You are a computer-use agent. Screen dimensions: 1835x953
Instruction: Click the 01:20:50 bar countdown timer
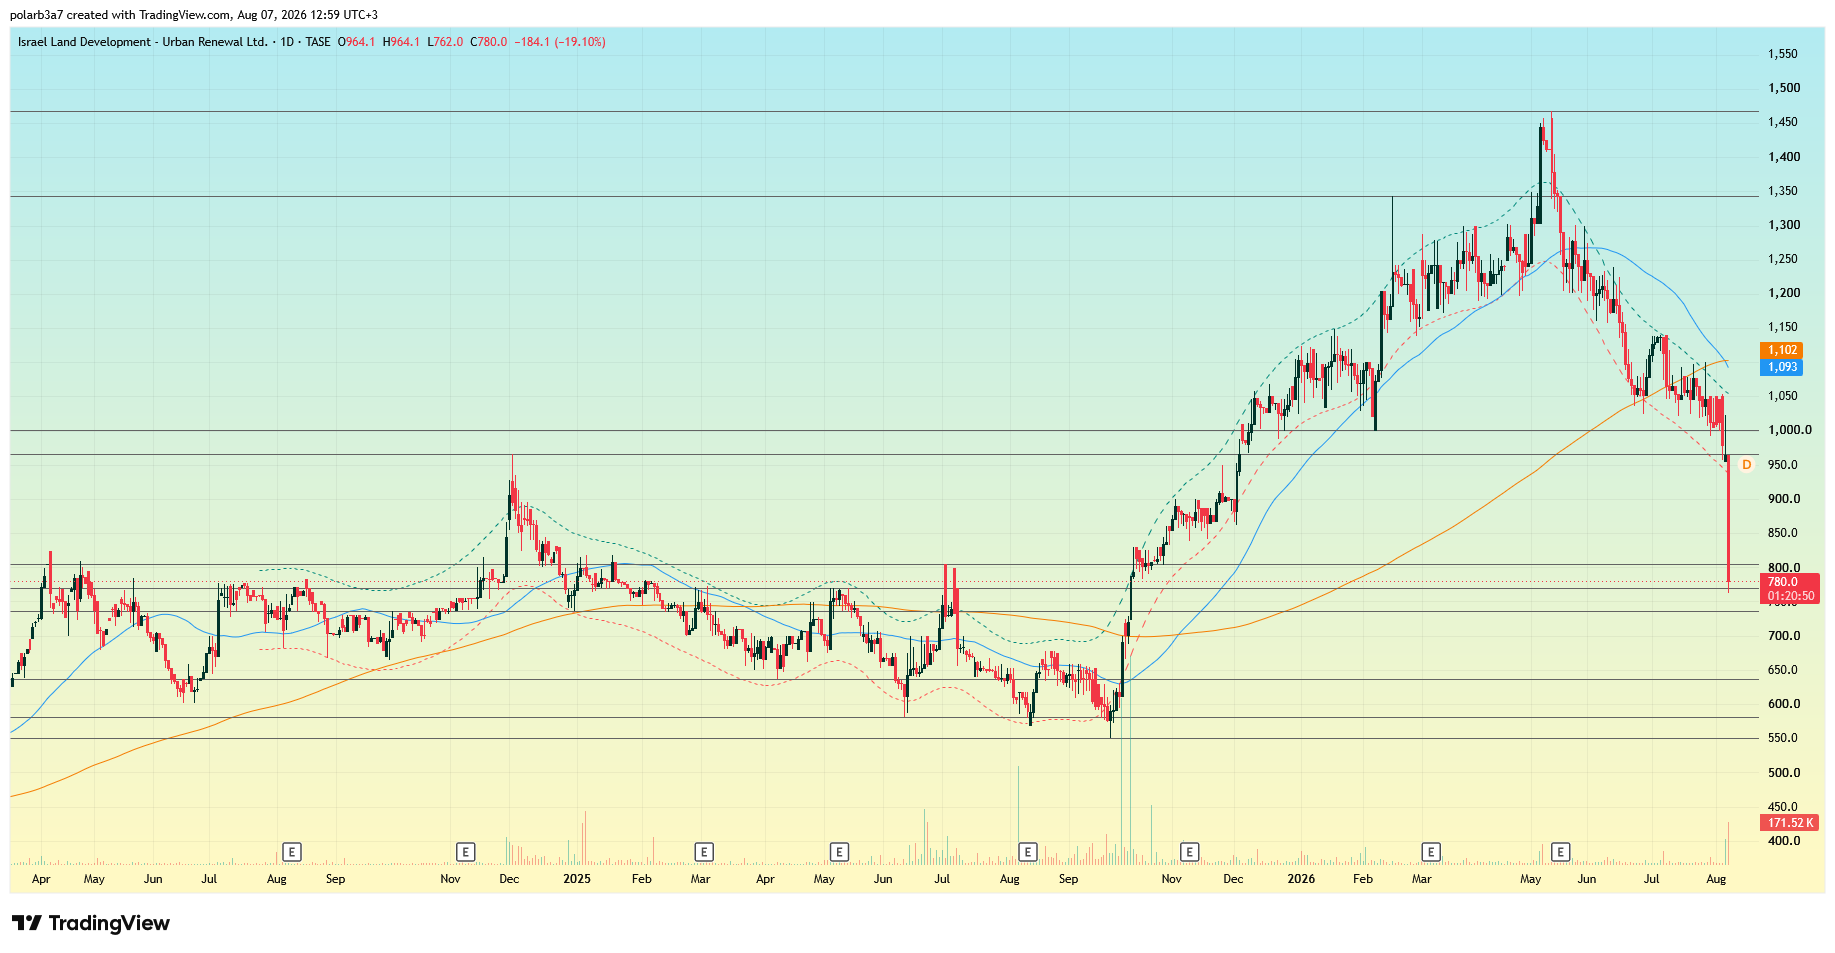point(1789,596)
